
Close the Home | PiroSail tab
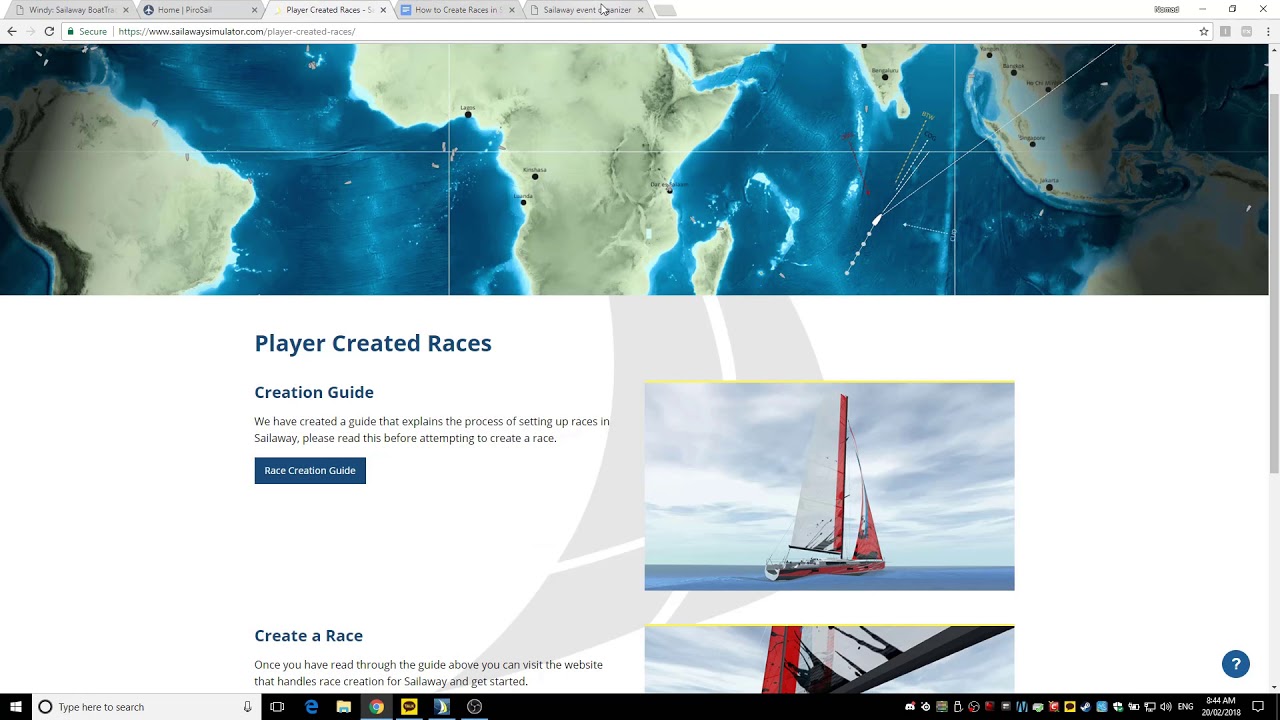tap(254, 10)
